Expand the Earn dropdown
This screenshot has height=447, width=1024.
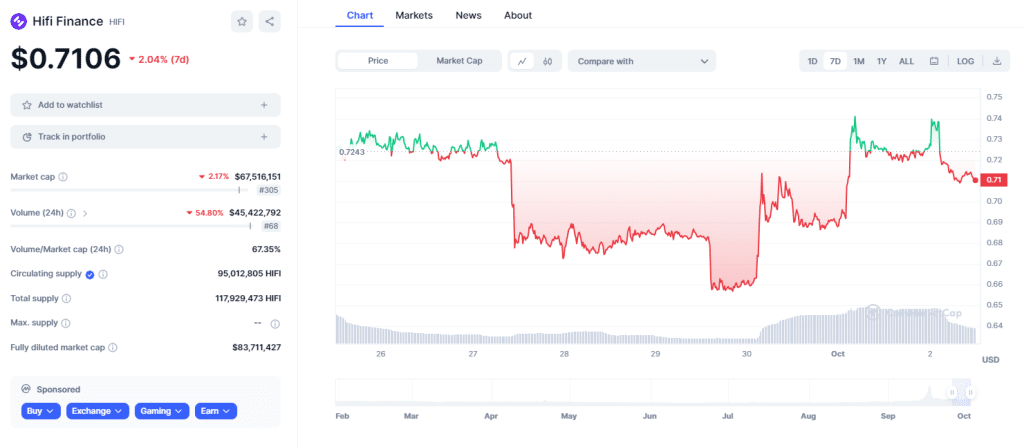216,411
